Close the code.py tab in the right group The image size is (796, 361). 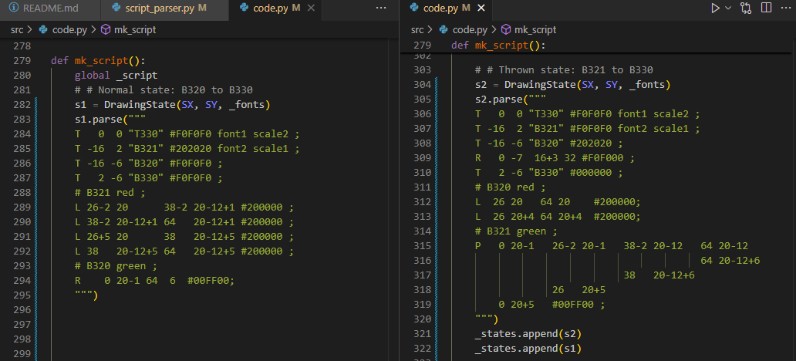click(x=481, y=8)
